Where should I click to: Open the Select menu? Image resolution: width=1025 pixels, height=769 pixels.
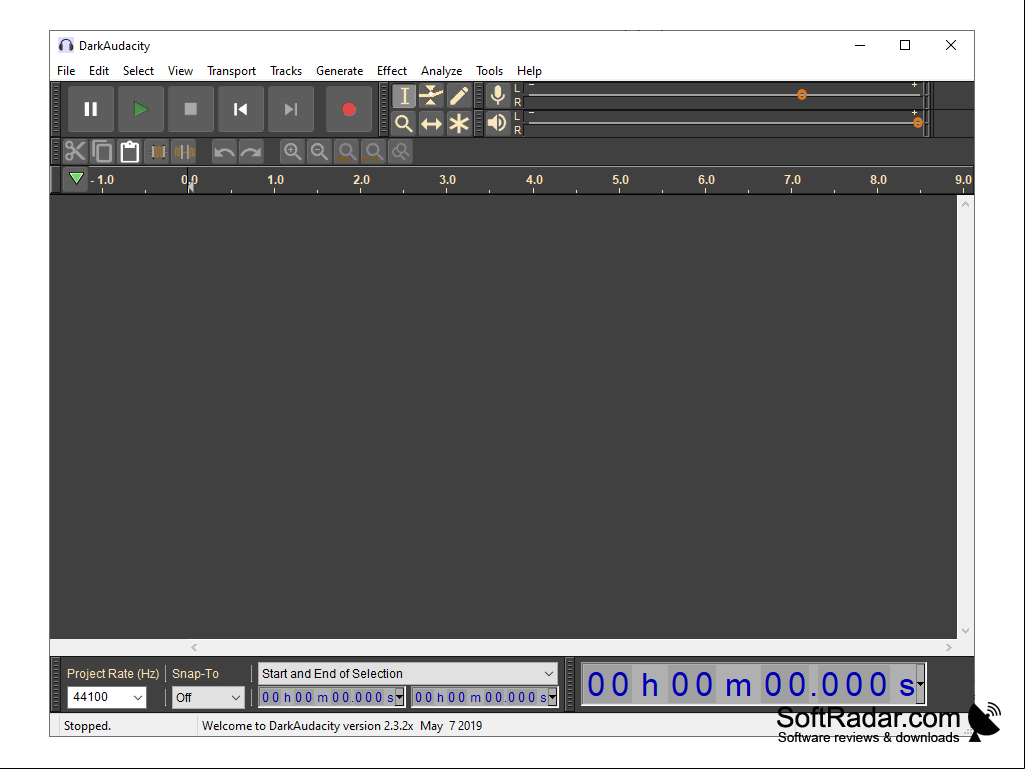[138, 71]
